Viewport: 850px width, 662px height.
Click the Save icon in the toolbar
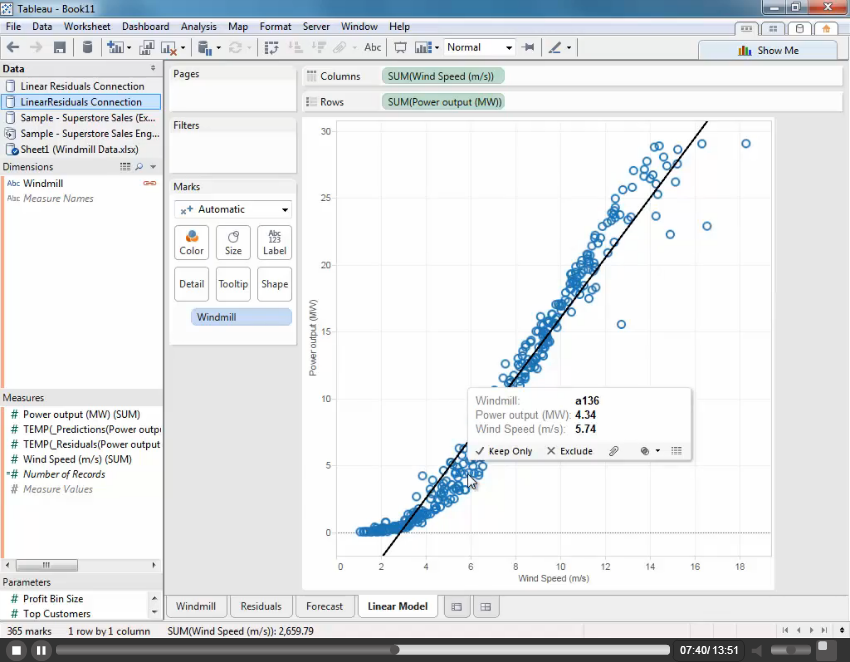click(x=60, y=47)
